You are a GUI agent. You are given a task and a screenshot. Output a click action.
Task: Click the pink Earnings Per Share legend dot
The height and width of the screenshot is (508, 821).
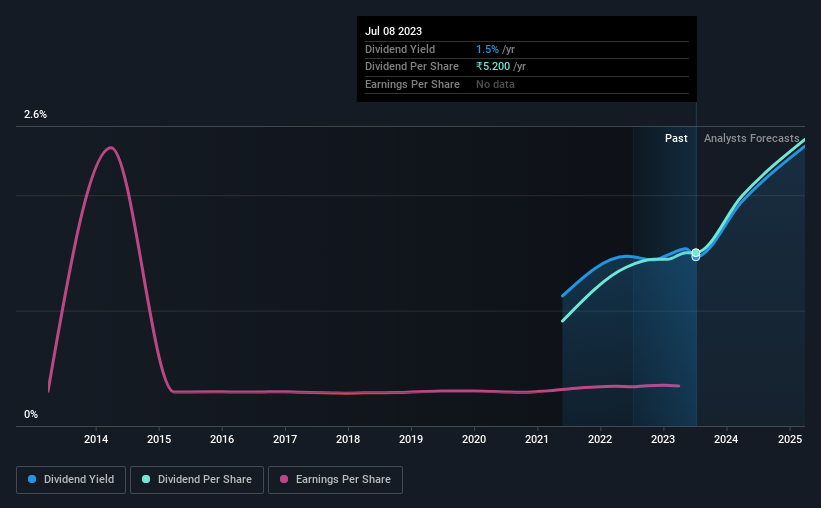coord(284,479)
